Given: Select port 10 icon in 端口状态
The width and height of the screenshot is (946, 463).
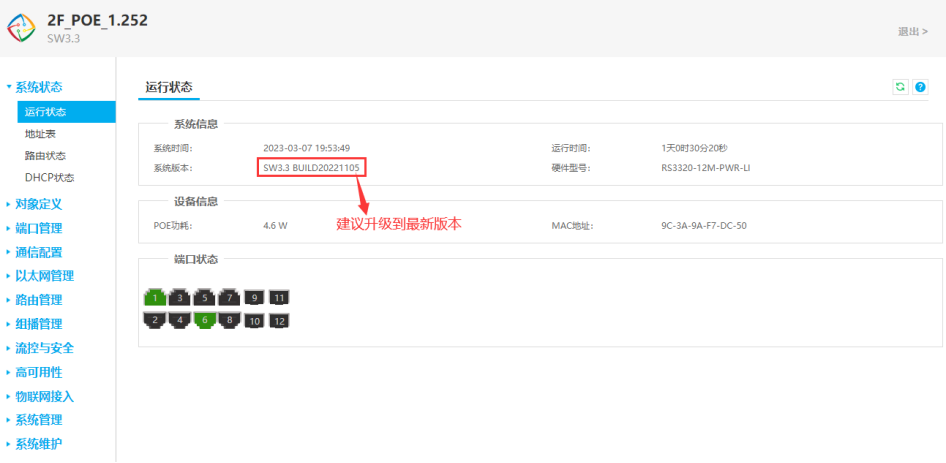Looking at the screenshot, I should [255, 321].
